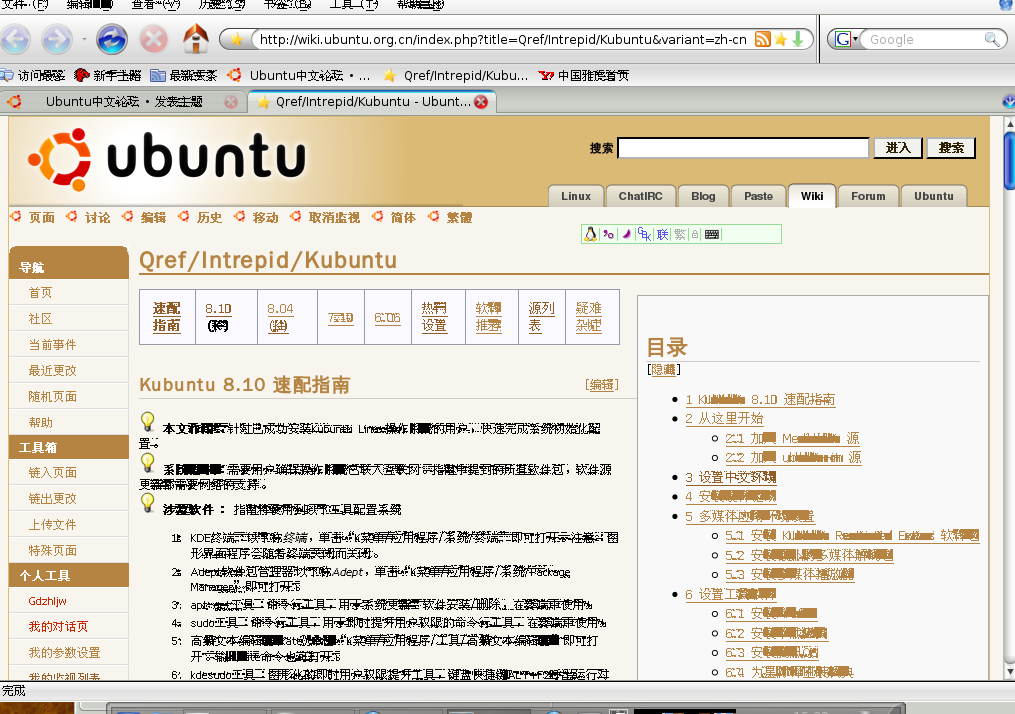Open the Paste tab
1015x714 pixels.
(x=758, y=196)
